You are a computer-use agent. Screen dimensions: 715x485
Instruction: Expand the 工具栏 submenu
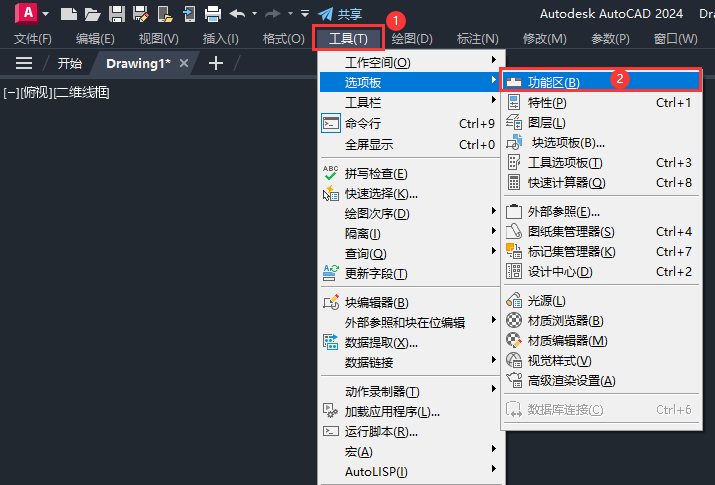tap(409, 102)
